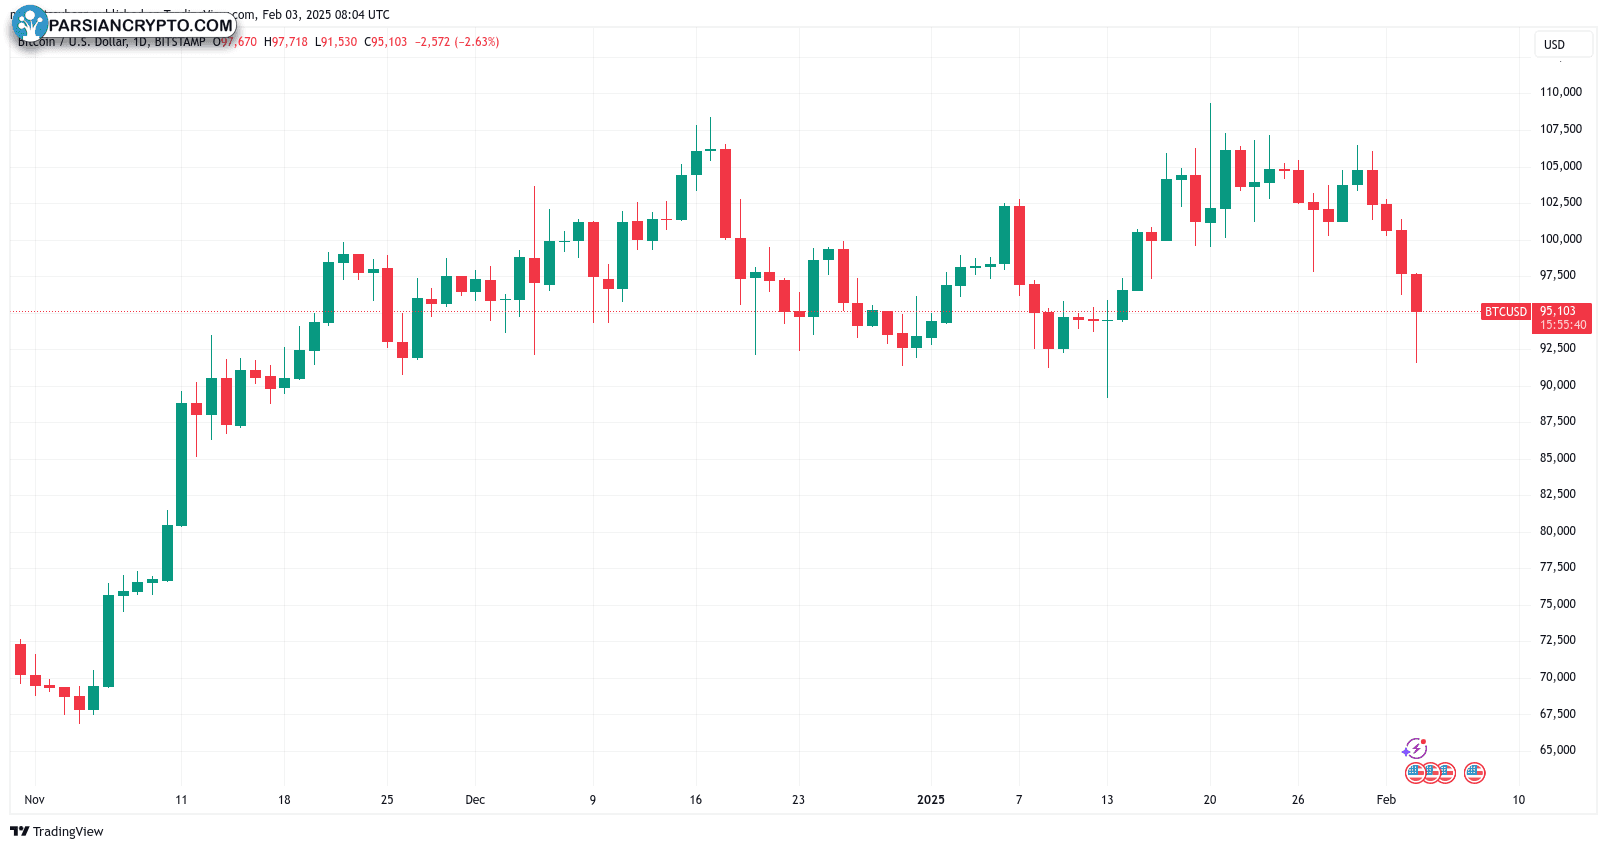Click the BTCUSD symbol price tag
The width and height of the screenshot is (1607, 849).
(x=1506, y=312)
